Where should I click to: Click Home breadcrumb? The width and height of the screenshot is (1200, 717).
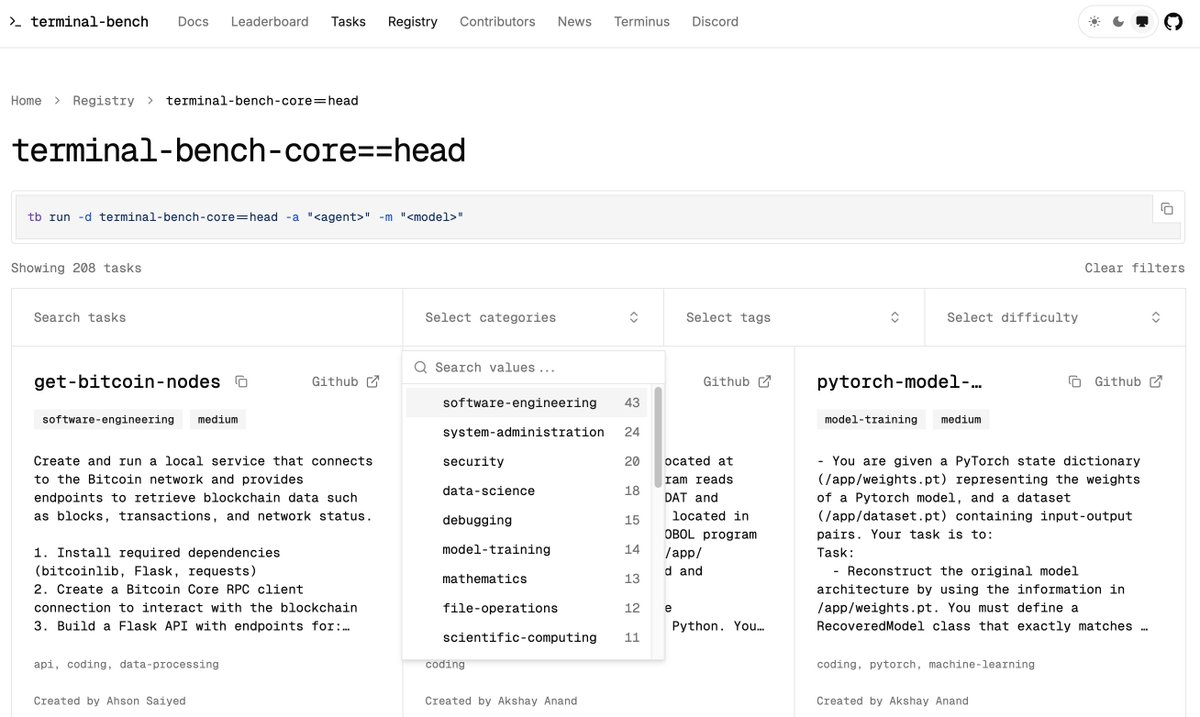tap(27, 100)
